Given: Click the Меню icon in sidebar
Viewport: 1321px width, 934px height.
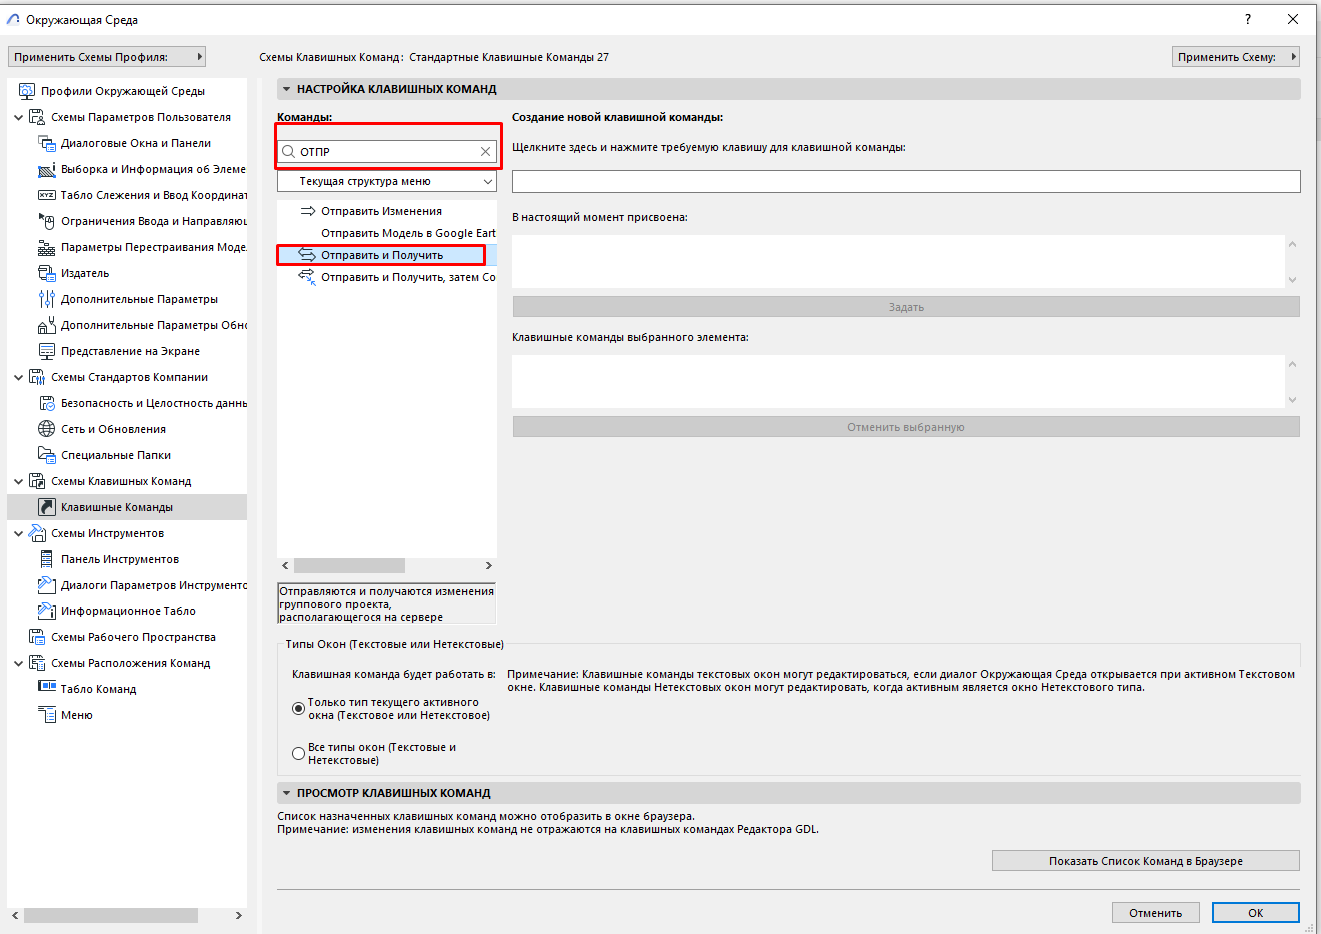Looking at the screenshot, I should 46,715.
